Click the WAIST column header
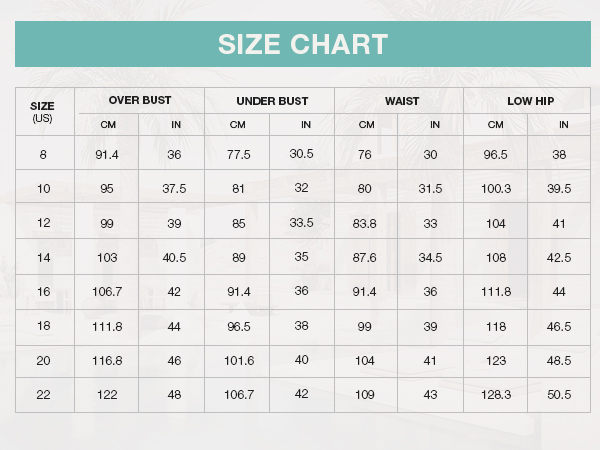The height and width of the screenshot is (450, 600). coord(402,101)
